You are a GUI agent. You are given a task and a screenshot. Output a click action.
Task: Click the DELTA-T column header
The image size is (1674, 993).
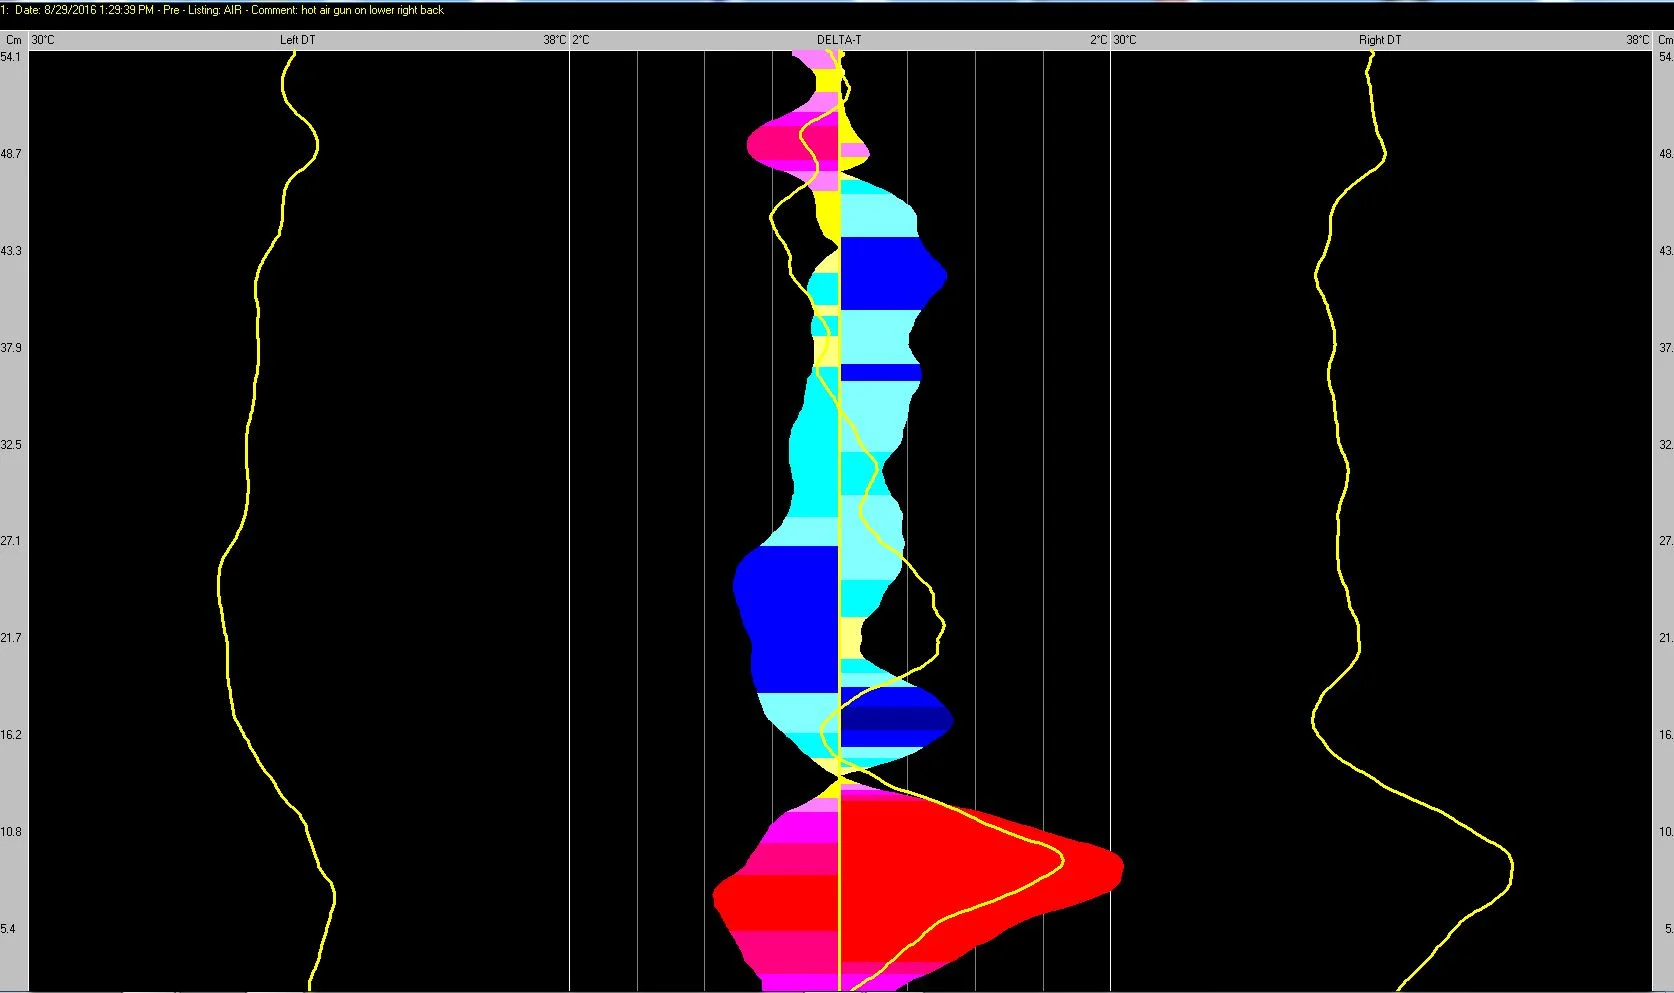tap(838, 40)
